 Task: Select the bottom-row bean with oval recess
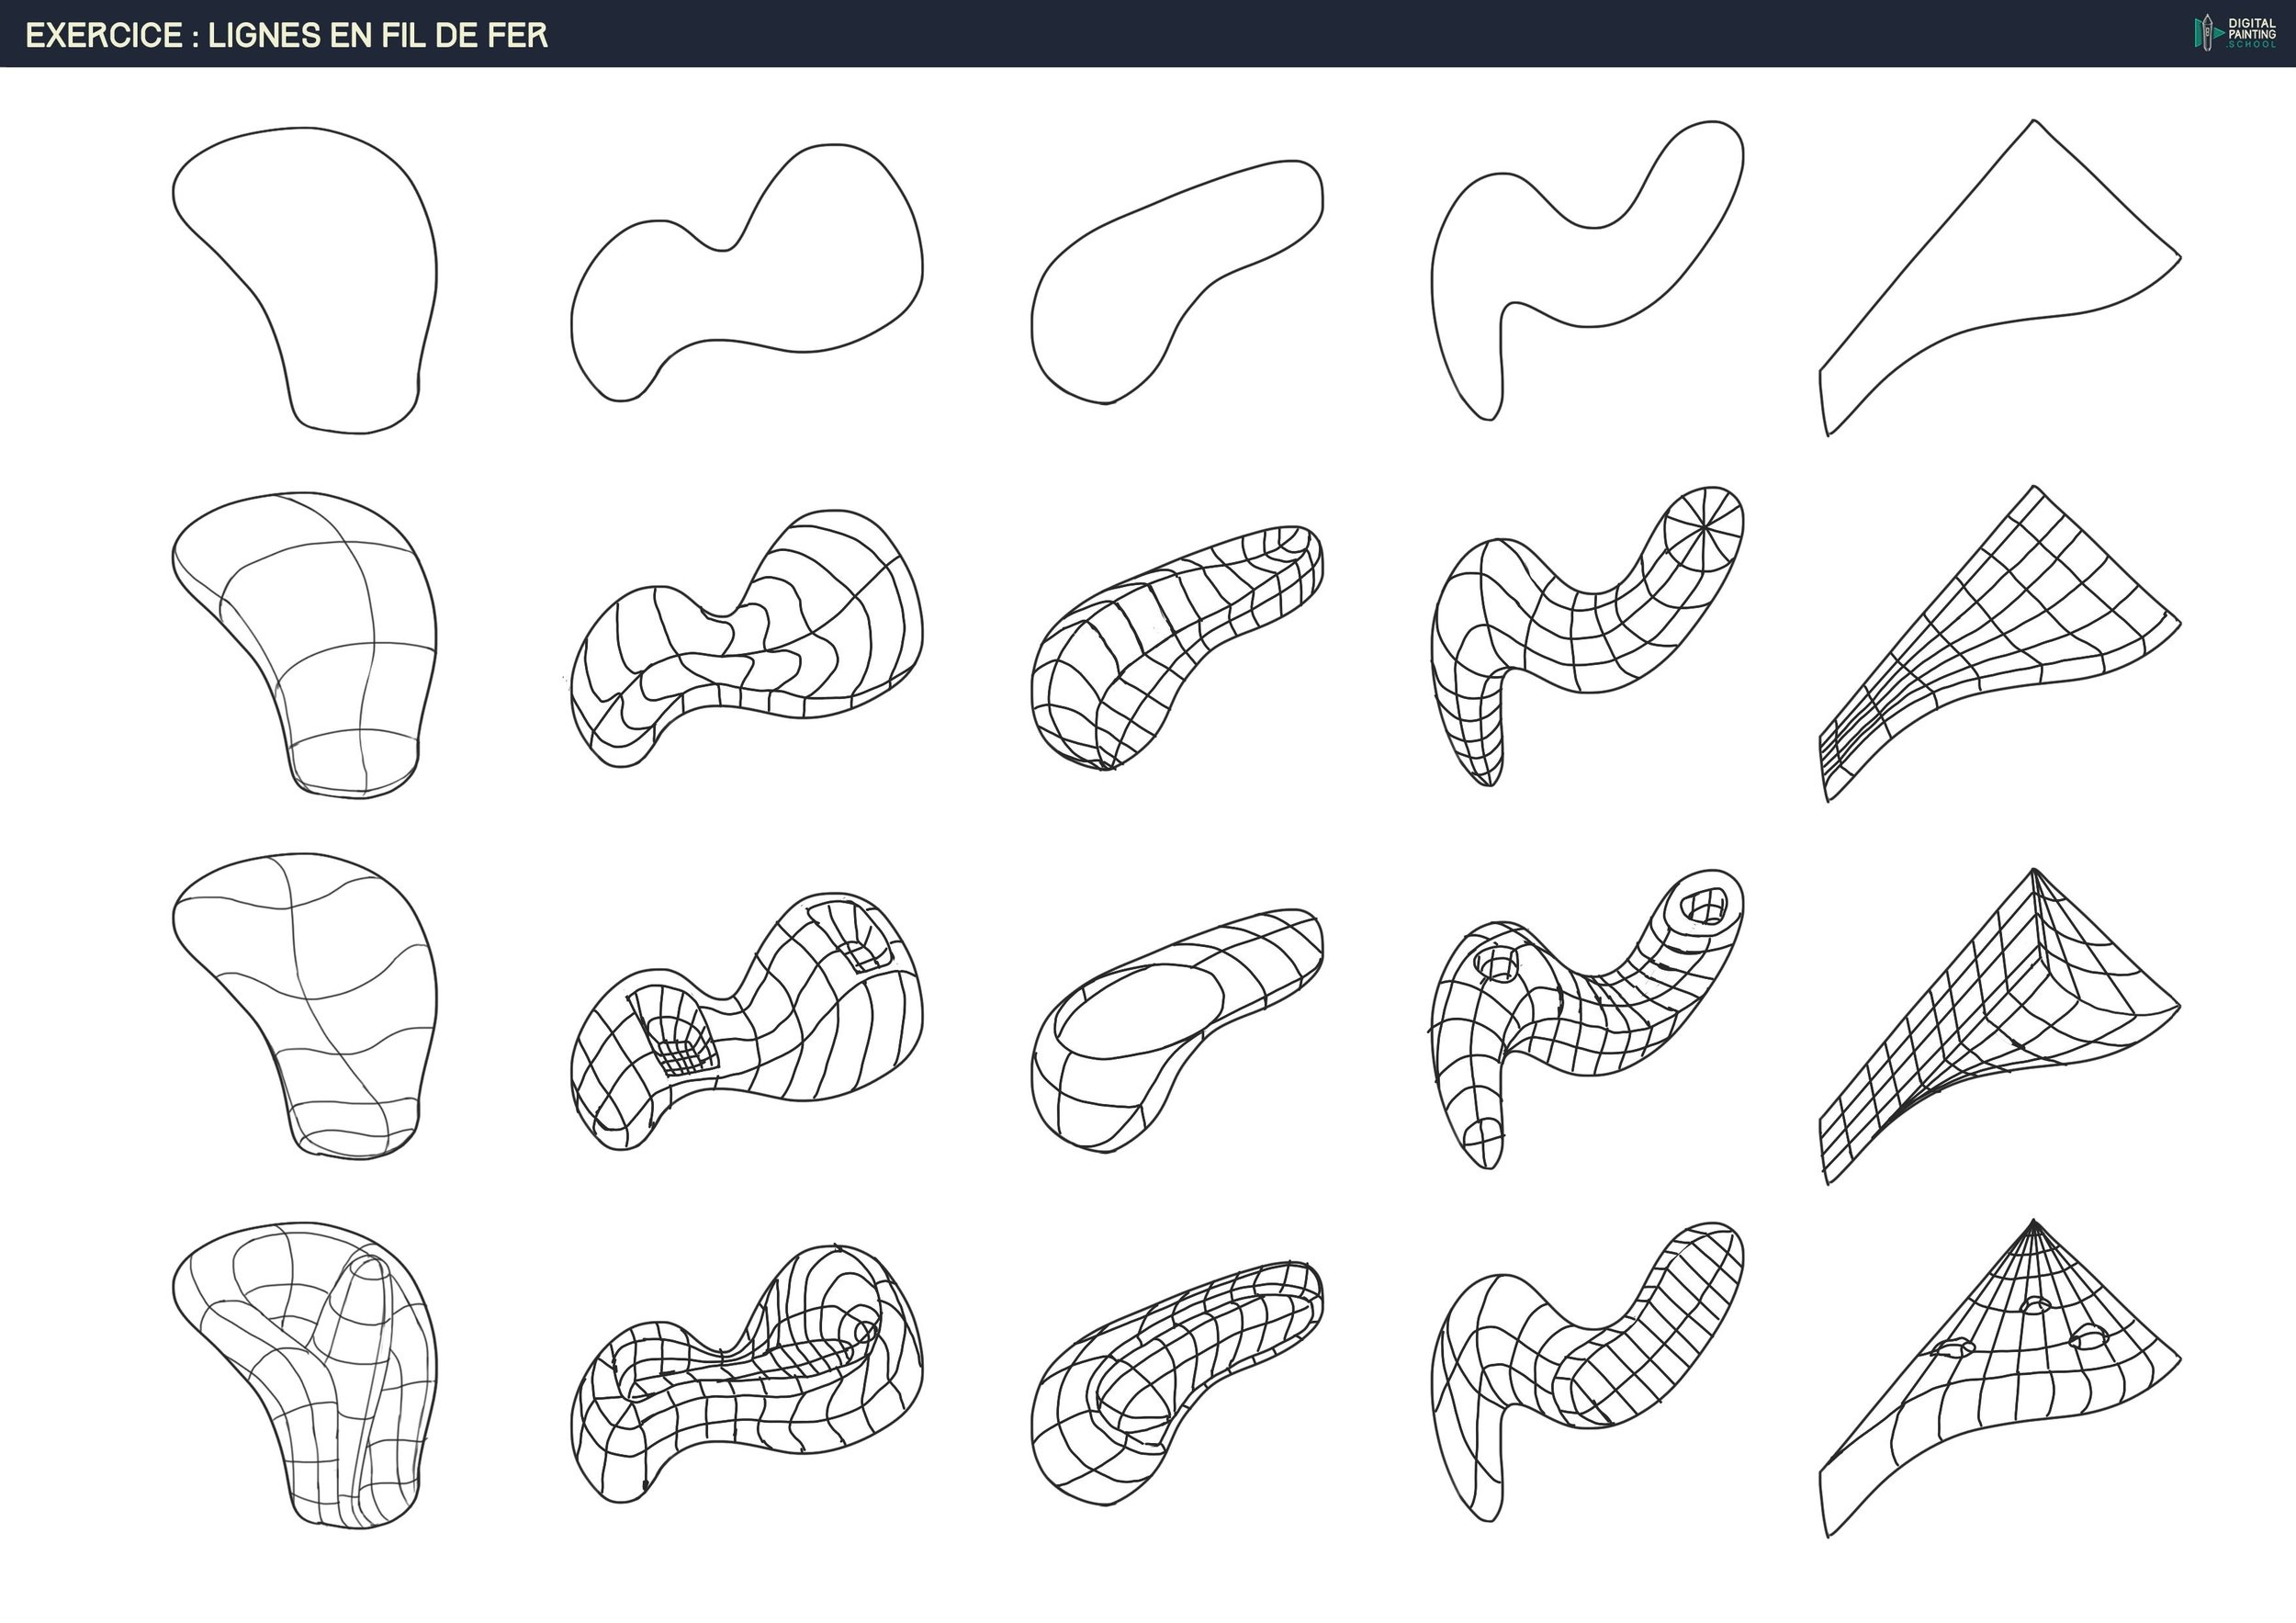point(1170,1380)
